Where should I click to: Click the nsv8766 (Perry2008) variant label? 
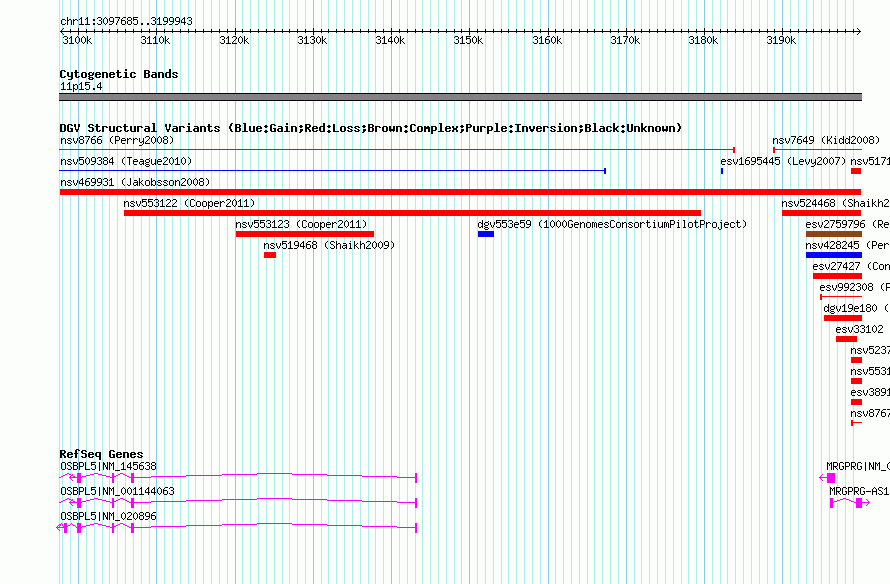[117, 140]
